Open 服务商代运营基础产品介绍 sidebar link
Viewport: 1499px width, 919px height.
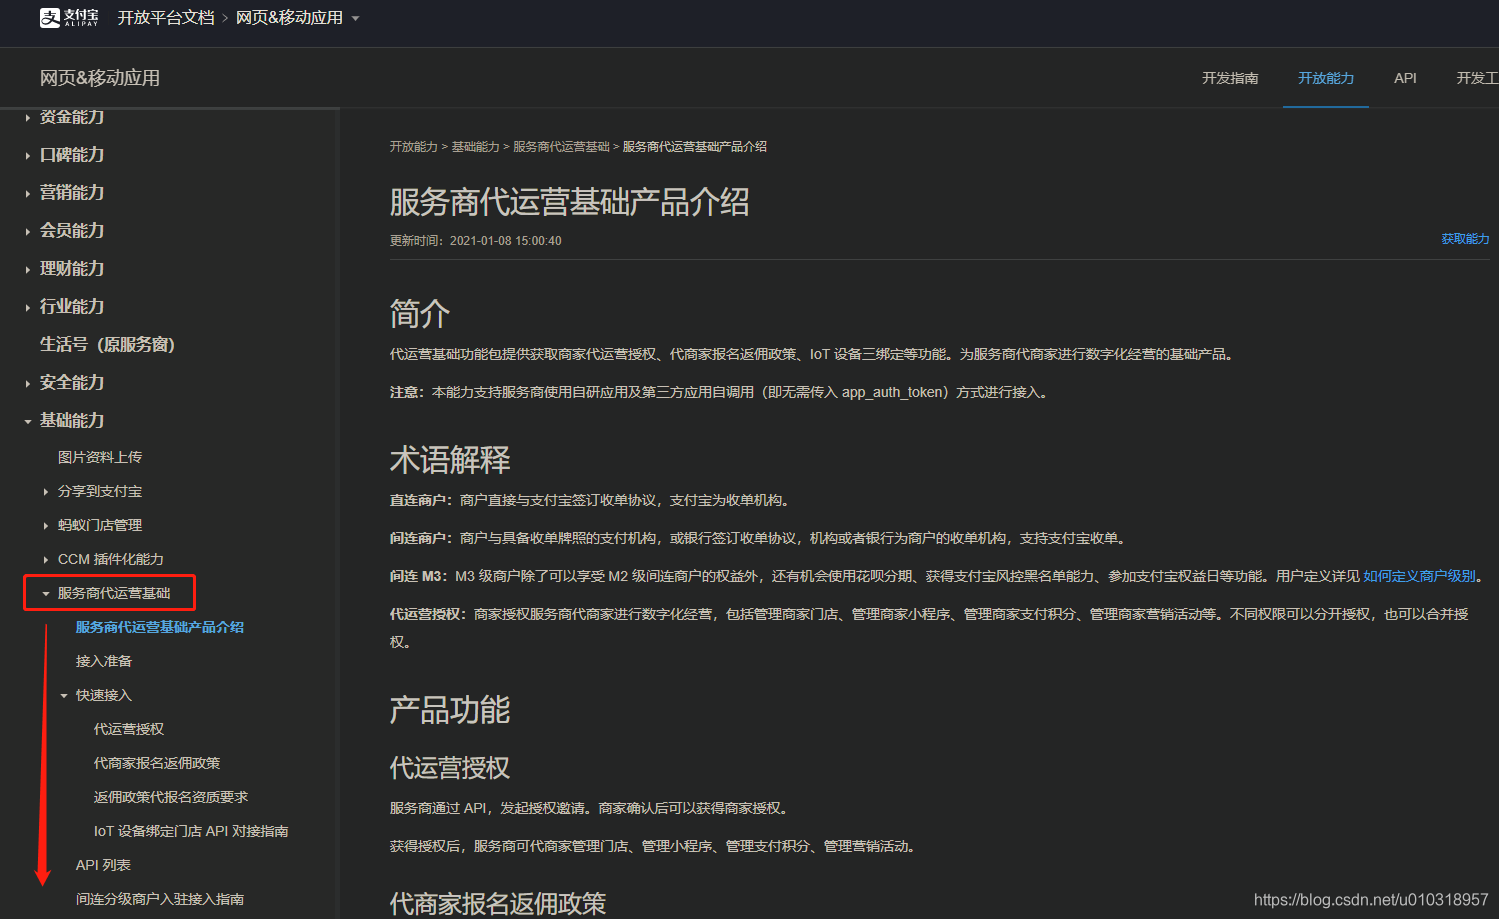(x=160, y=627)
